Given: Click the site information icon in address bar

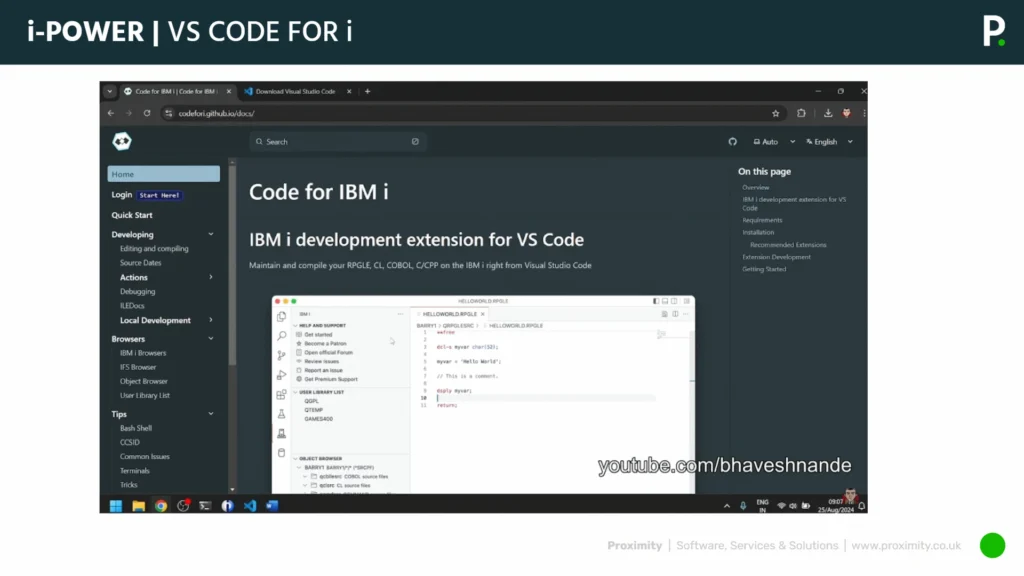Looking at the screenshot, I should (x=168, y=113).
